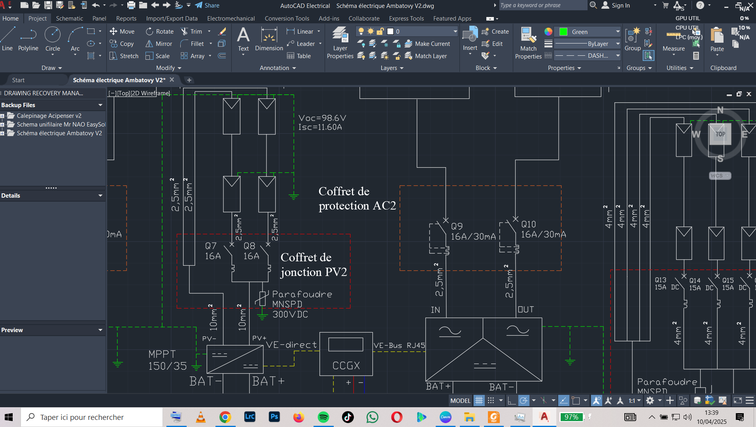Open Layer Properties manager
The image size is (756, 427).
pyautogui.click(x=340, y=40)
